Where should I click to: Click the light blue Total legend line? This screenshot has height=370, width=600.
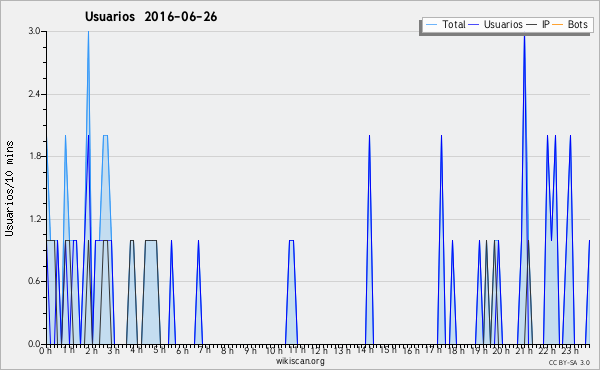point(431,25)
